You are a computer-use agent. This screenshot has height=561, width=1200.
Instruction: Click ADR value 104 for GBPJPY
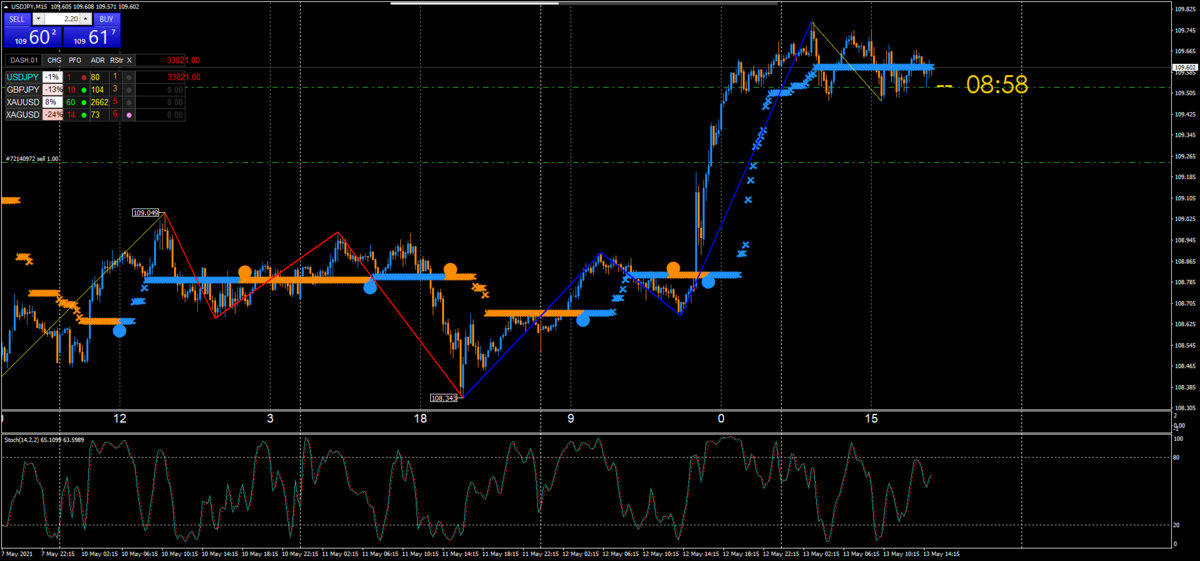tap(97, 90)
